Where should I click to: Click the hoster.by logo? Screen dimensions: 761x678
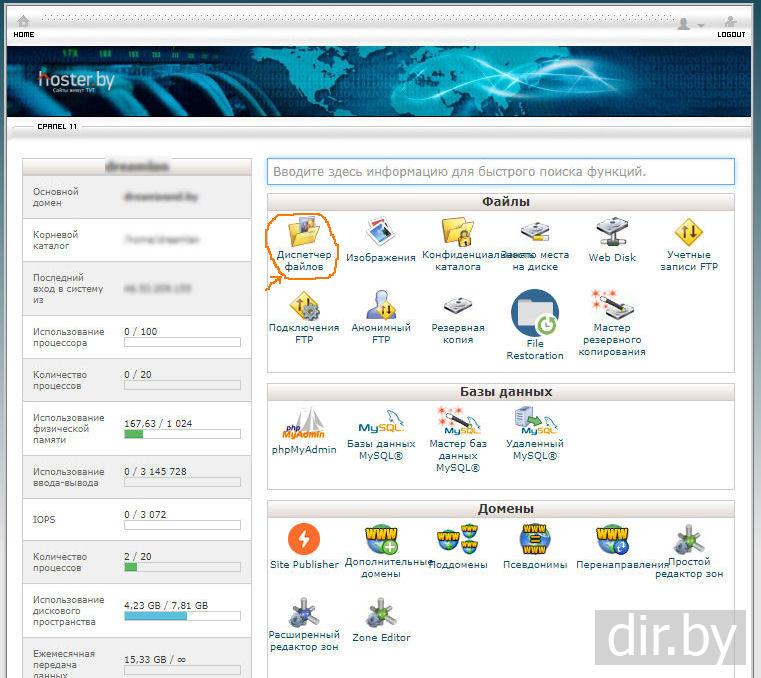click(x=76, y=81)
